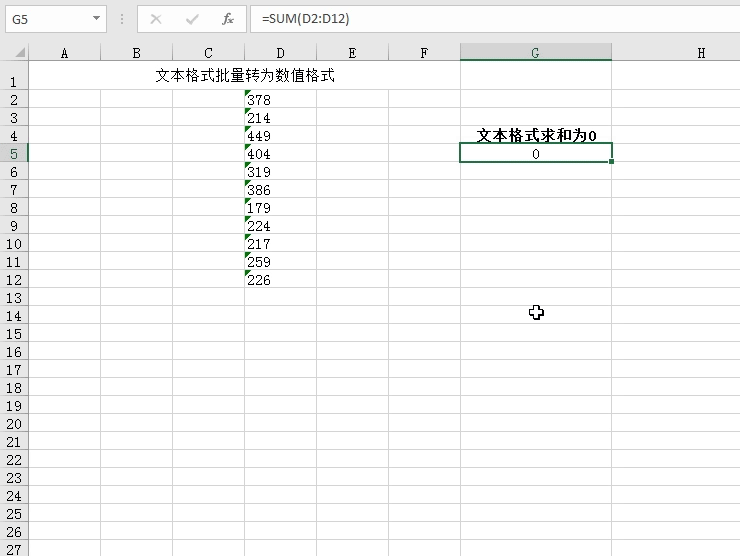The width and height of the screenshot is (740, 556).
Task: Click the title cell 文本格式批量转为数值格式
Action: [x=244, y=76]
